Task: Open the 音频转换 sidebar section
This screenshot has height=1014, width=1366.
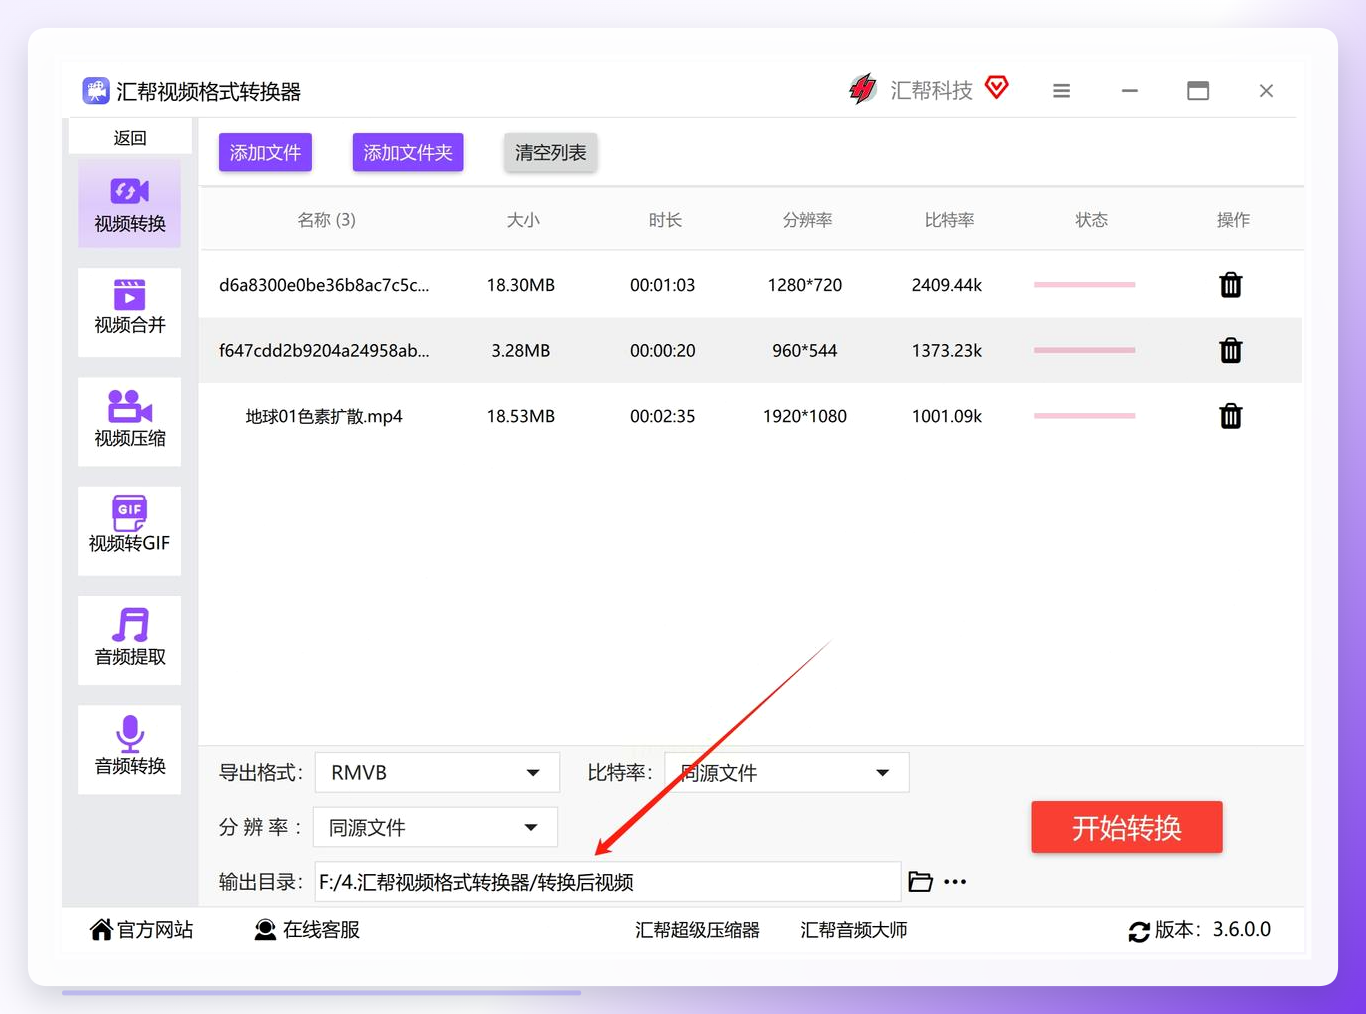Action: pos(130,749)
